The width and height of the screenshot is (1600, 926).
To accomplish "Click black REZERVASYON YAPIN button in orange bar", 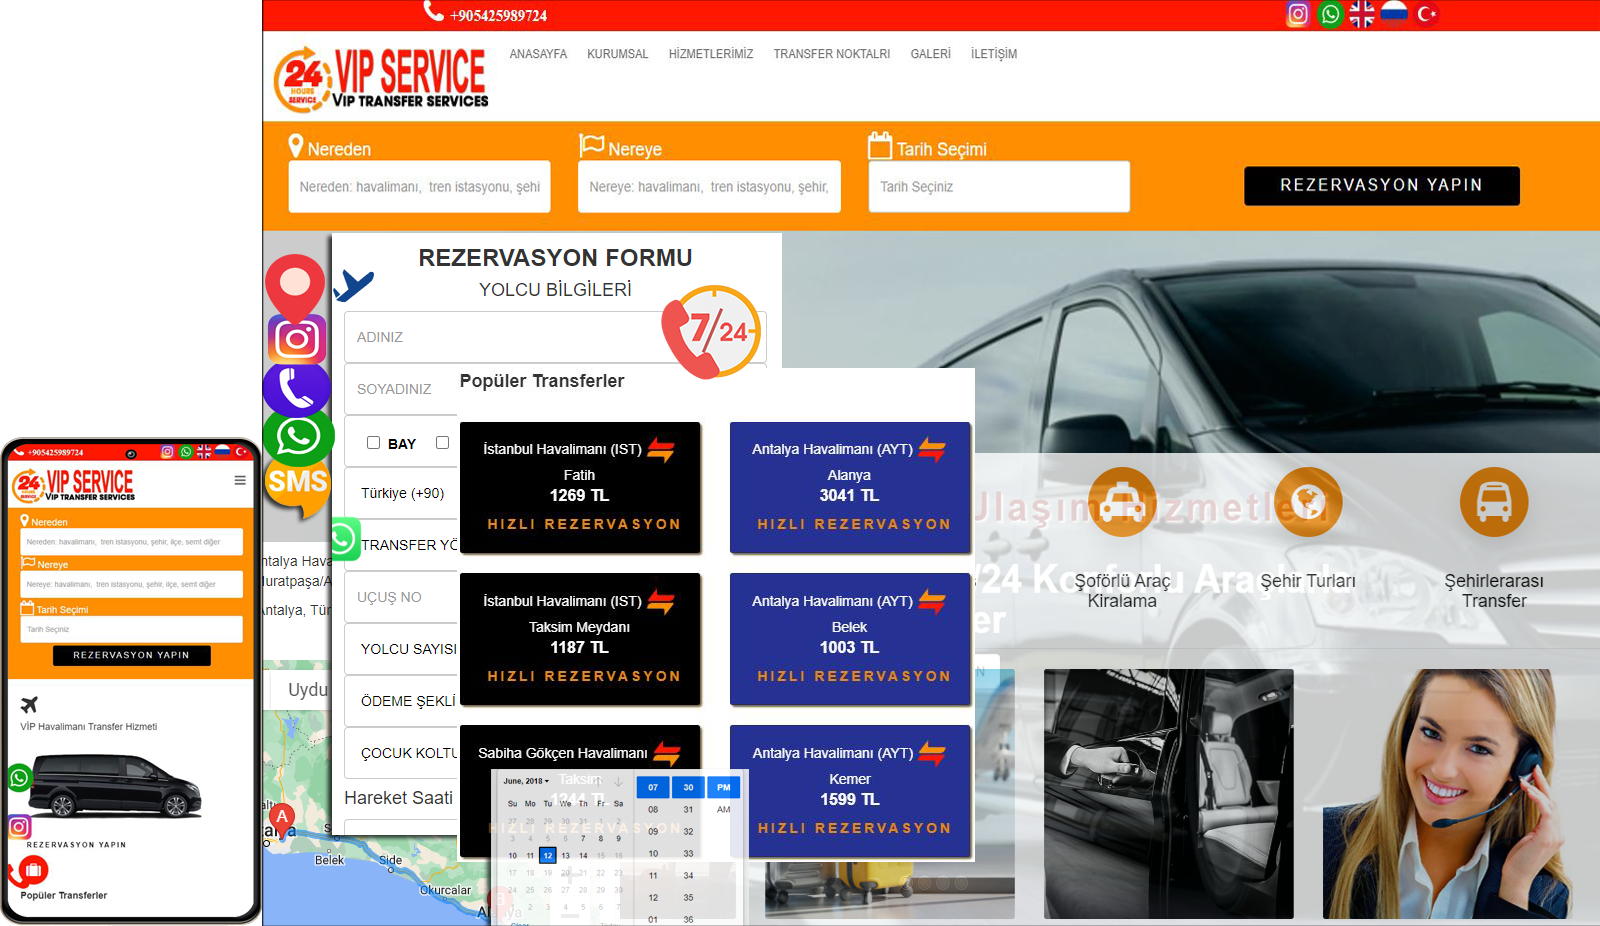I will click(1381, 186).
